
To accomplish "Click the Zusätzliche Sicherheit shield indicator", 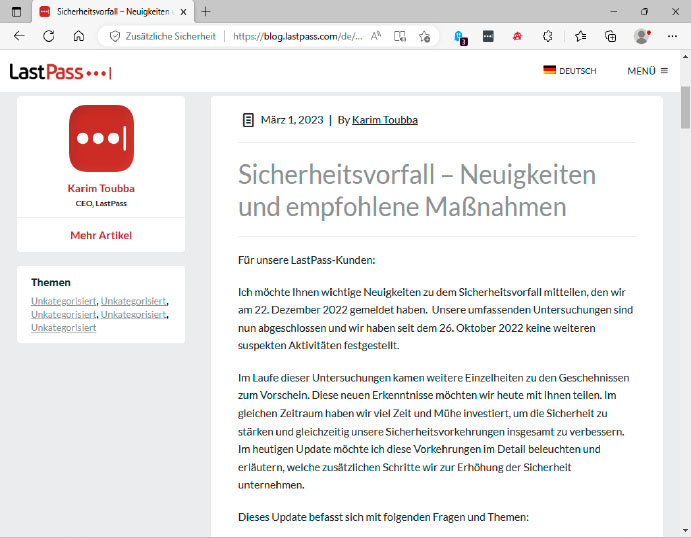I will point(163,36).
